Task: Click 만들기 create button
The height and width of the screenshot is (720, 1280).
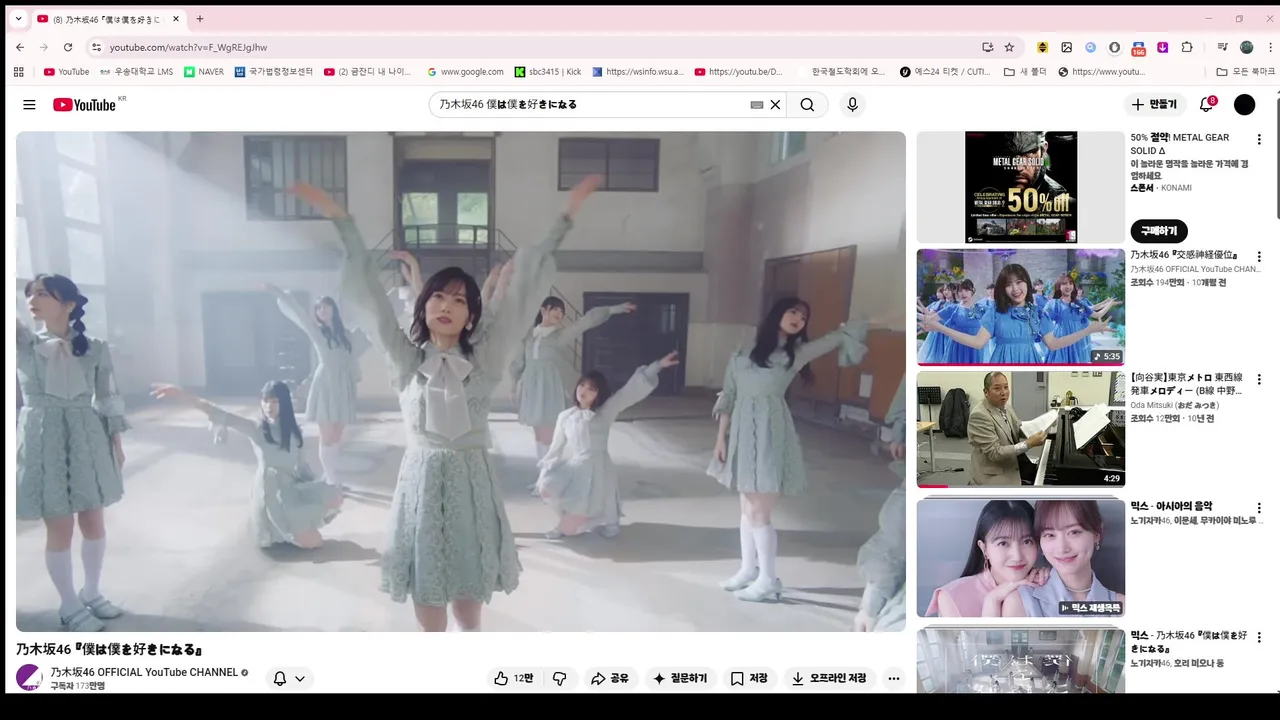Action: (1154, 105)
